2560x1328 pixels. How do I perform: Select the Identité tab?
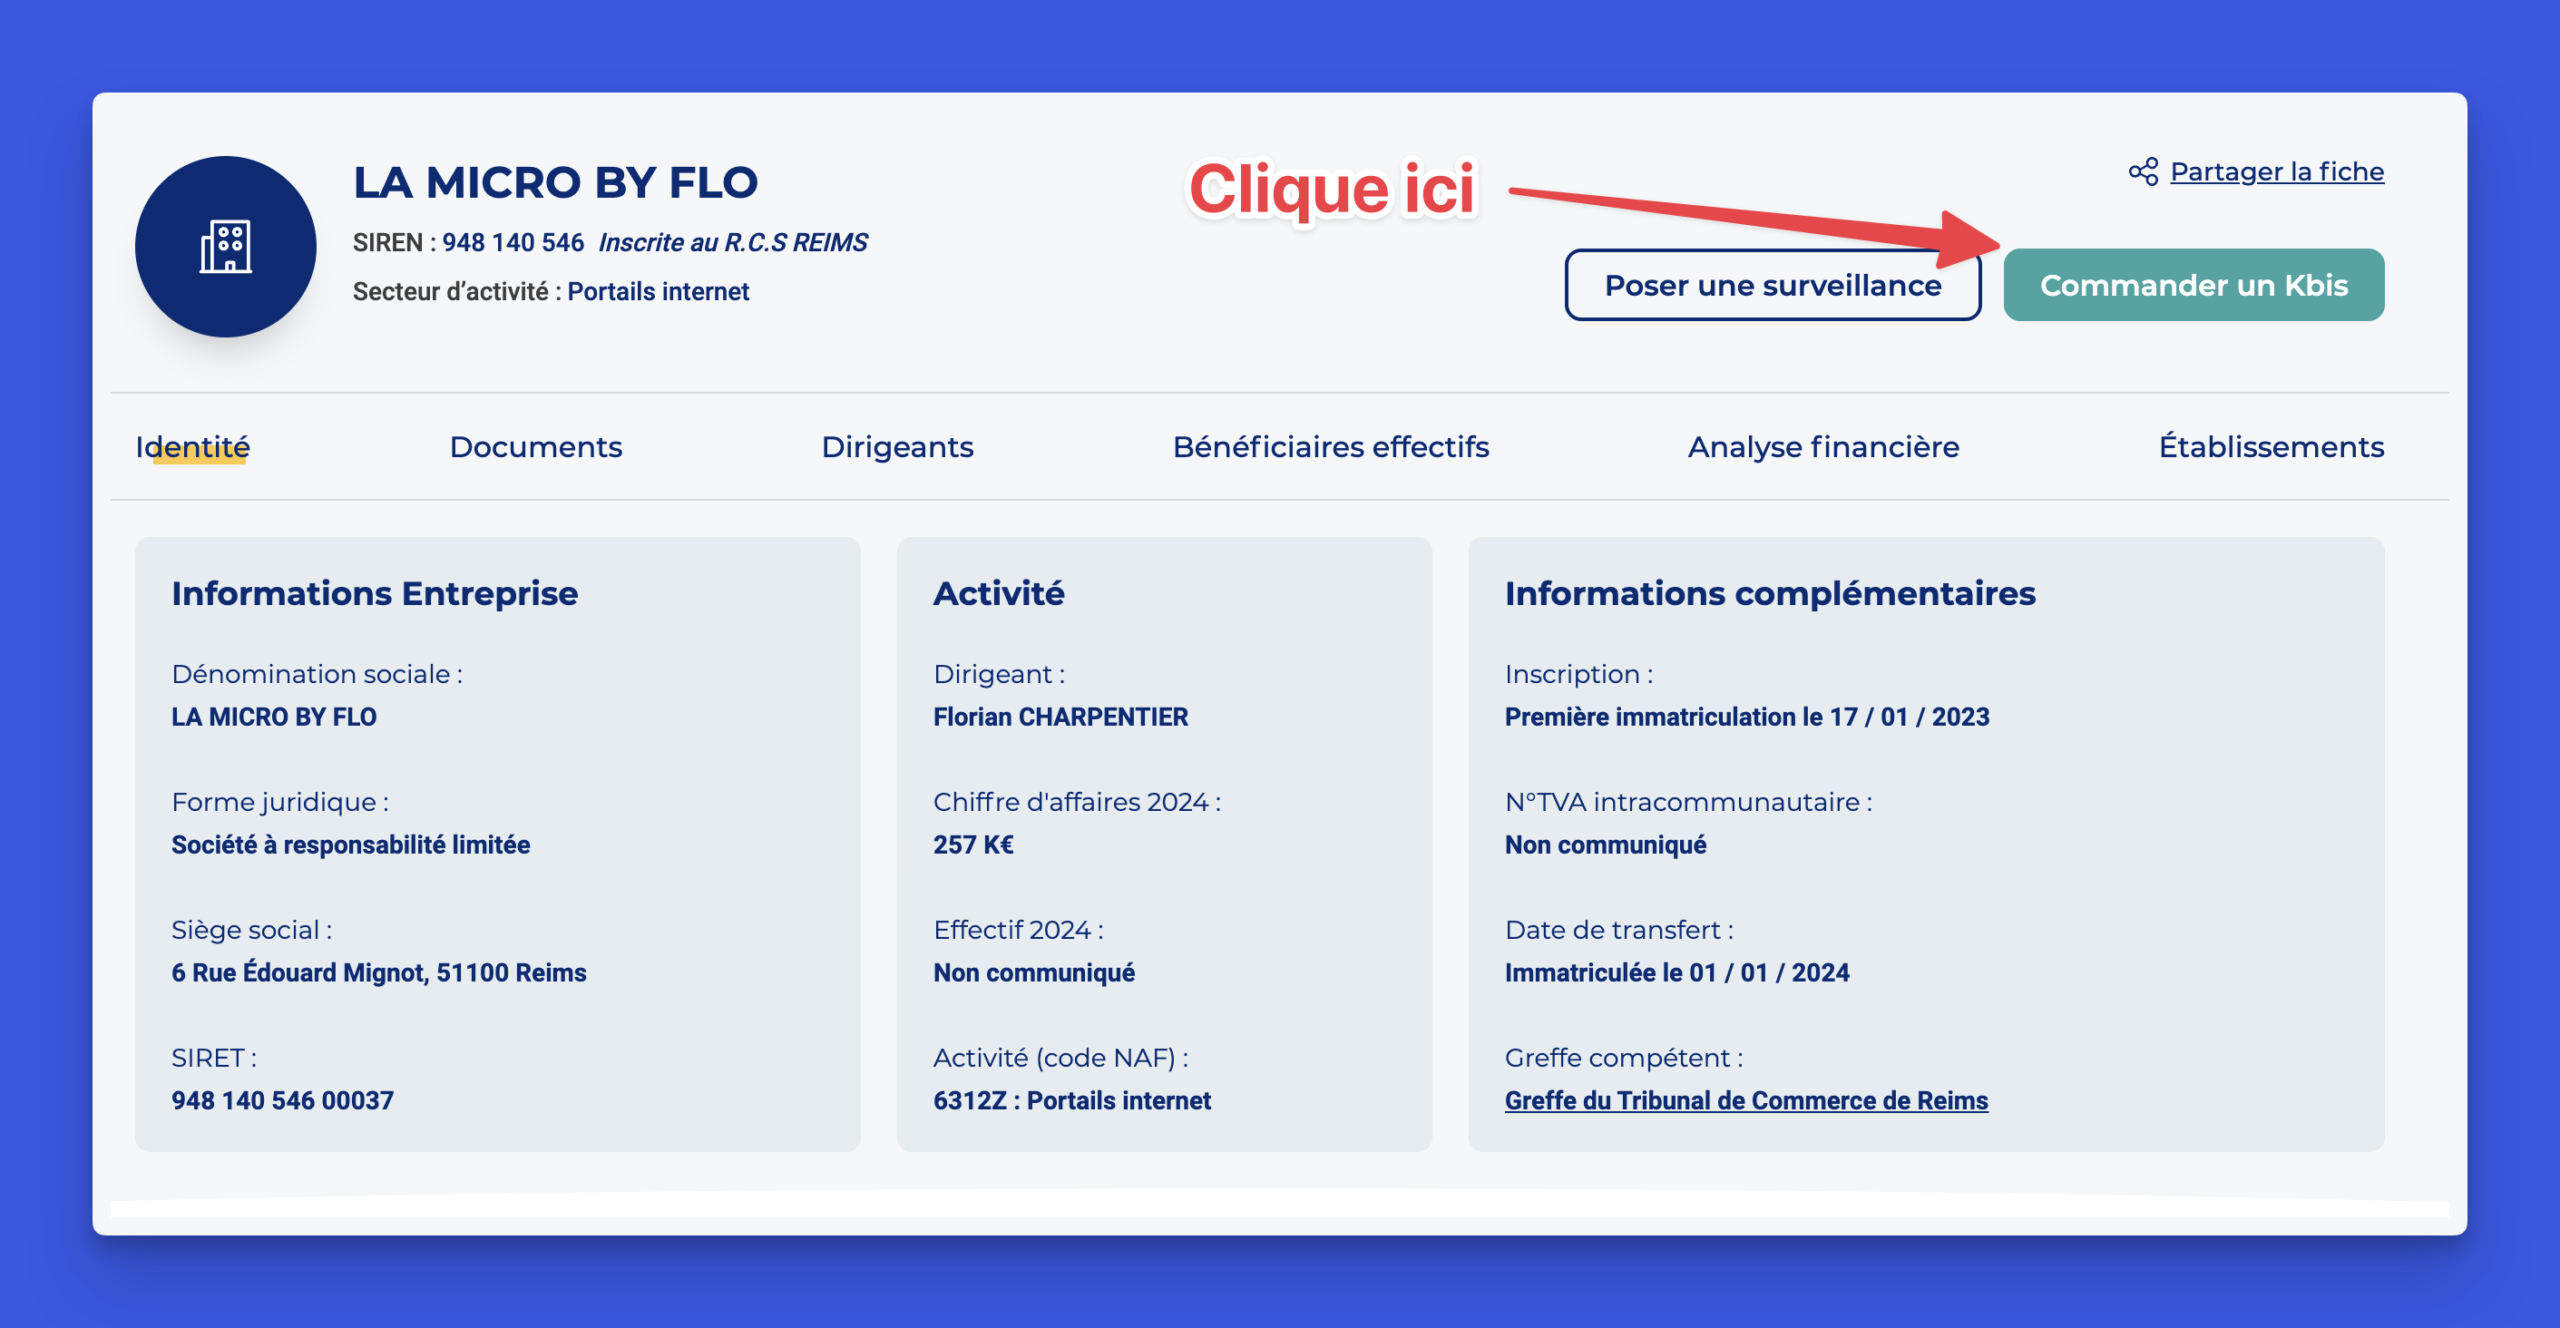tap(193, 447)
